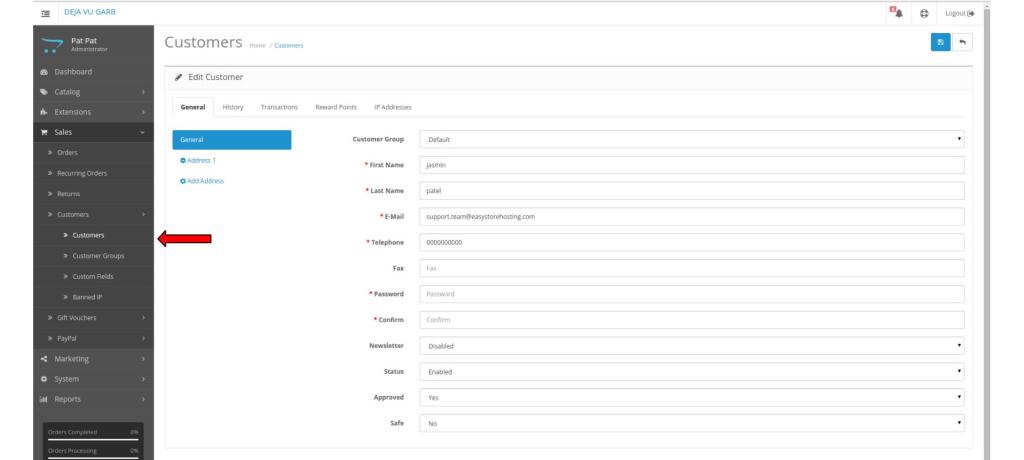This screenshot has height=460, width=1024.
Task: Open the Safe dropdown
Action: coord(692,424)
